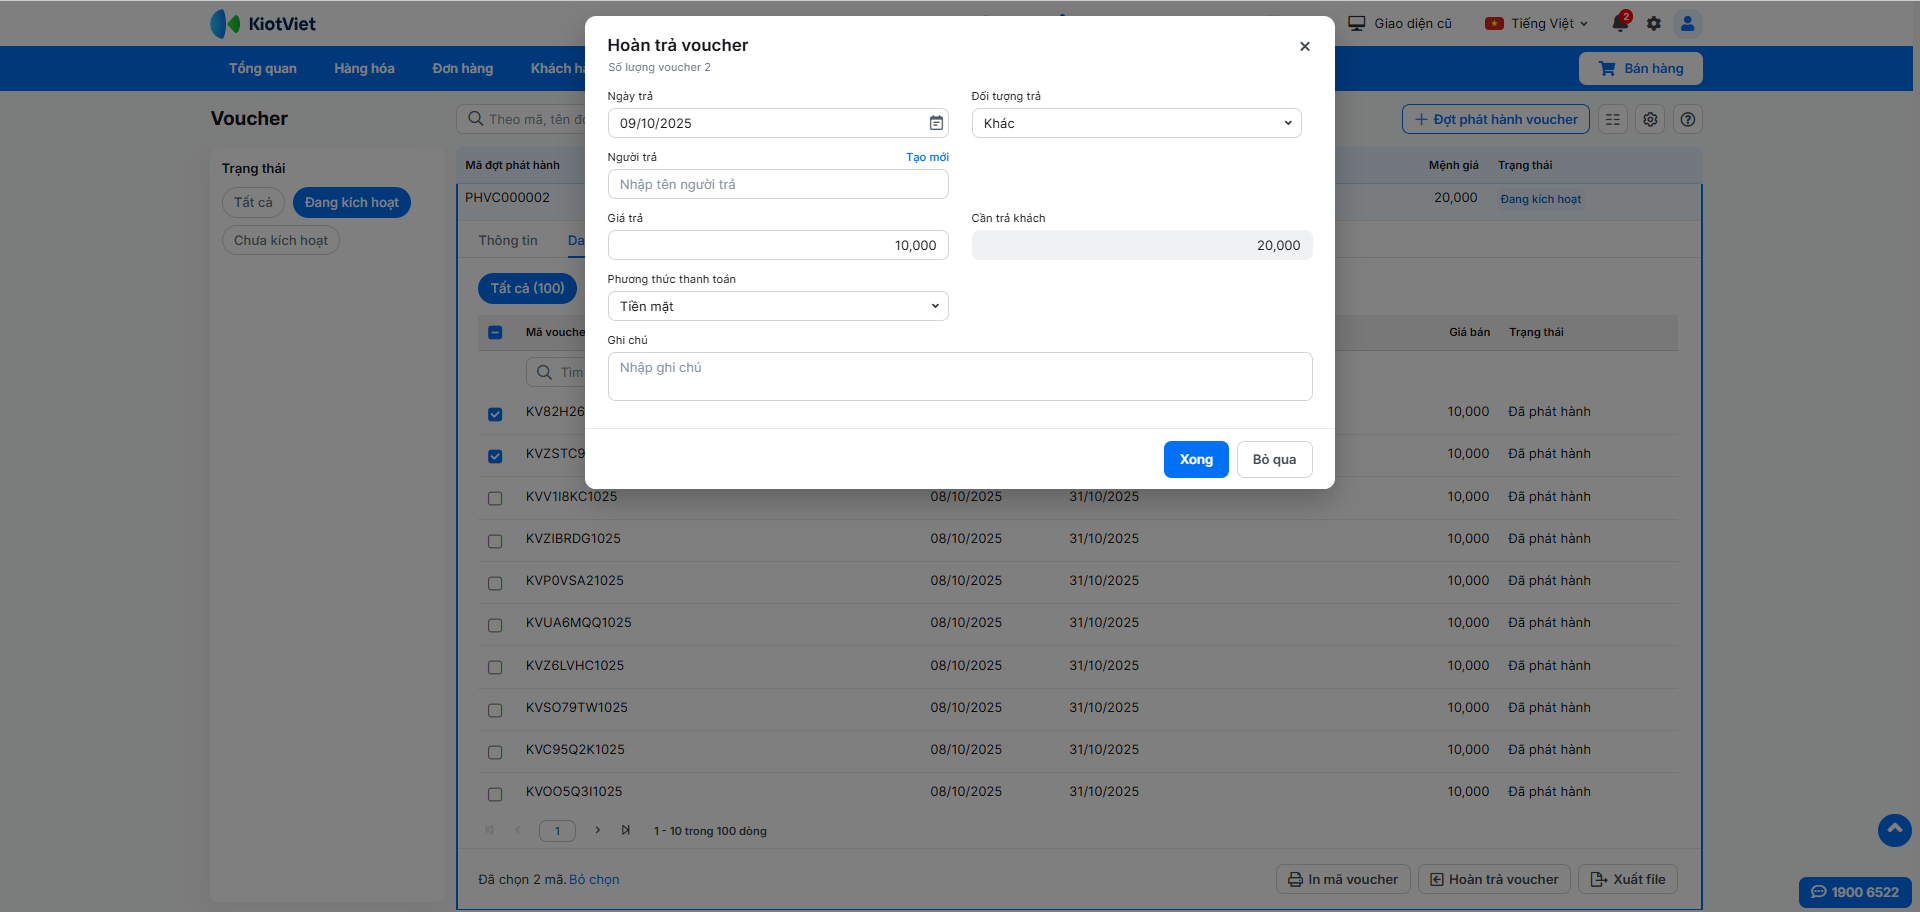This screenshot has width=1920, height=912.
Task: Check the KVUA6MQQ1025 voucher checkbox
Action: [495, 625]
